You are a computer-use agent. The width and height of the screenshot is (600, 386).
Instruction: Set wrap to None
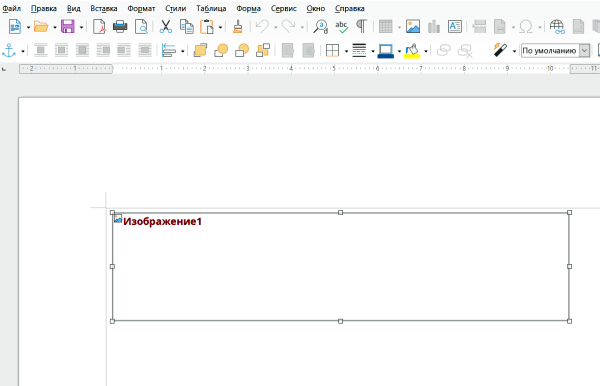pos(40,50)
